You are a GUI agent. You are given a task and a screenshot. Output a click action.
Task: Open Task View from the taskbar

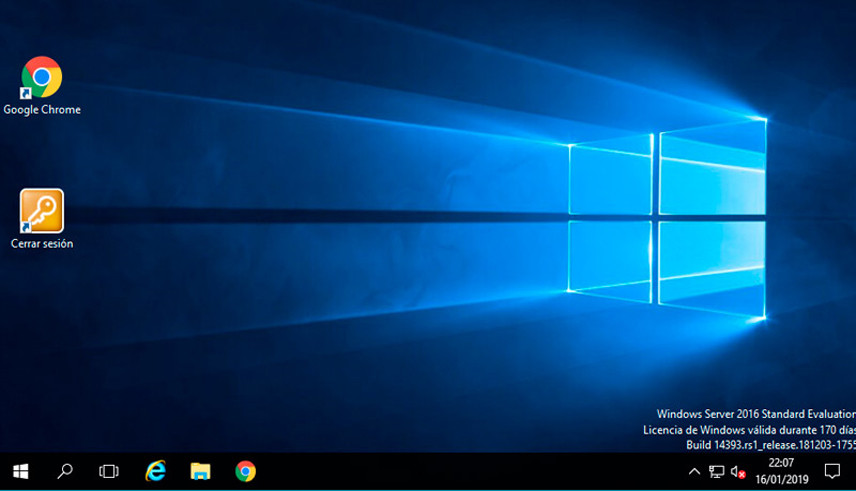[x=109, y=471]
